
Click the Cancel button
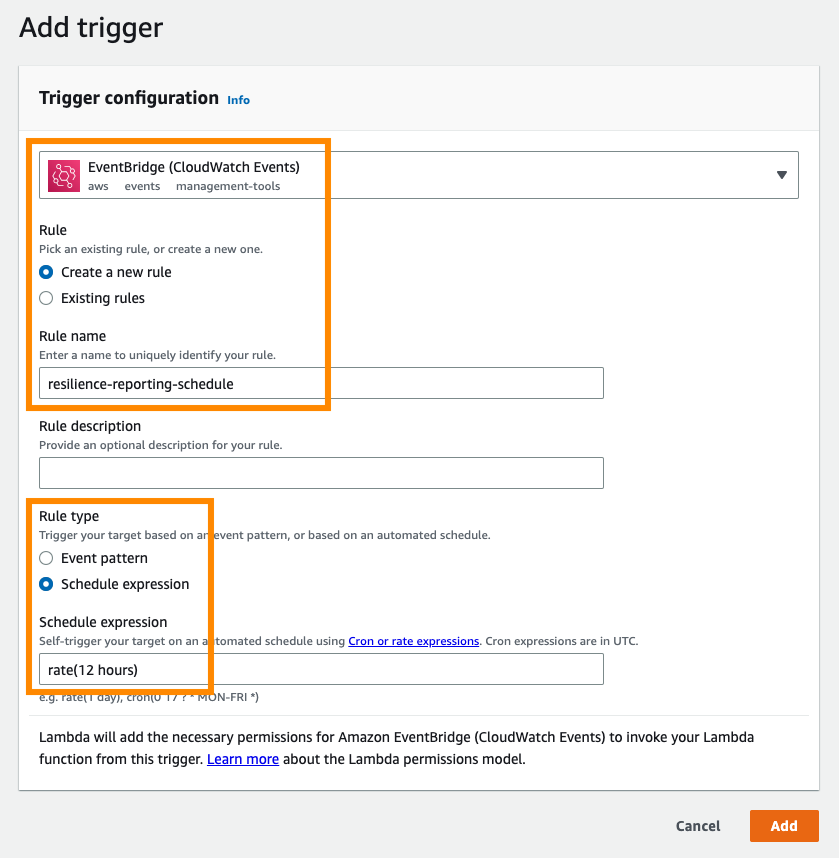697,826
